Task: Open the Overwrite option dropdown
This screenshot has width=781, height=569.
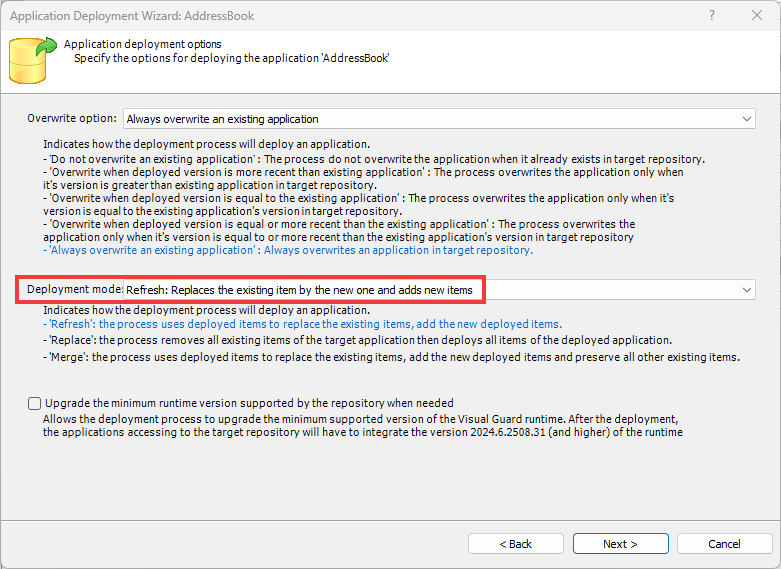Action: 439,119
